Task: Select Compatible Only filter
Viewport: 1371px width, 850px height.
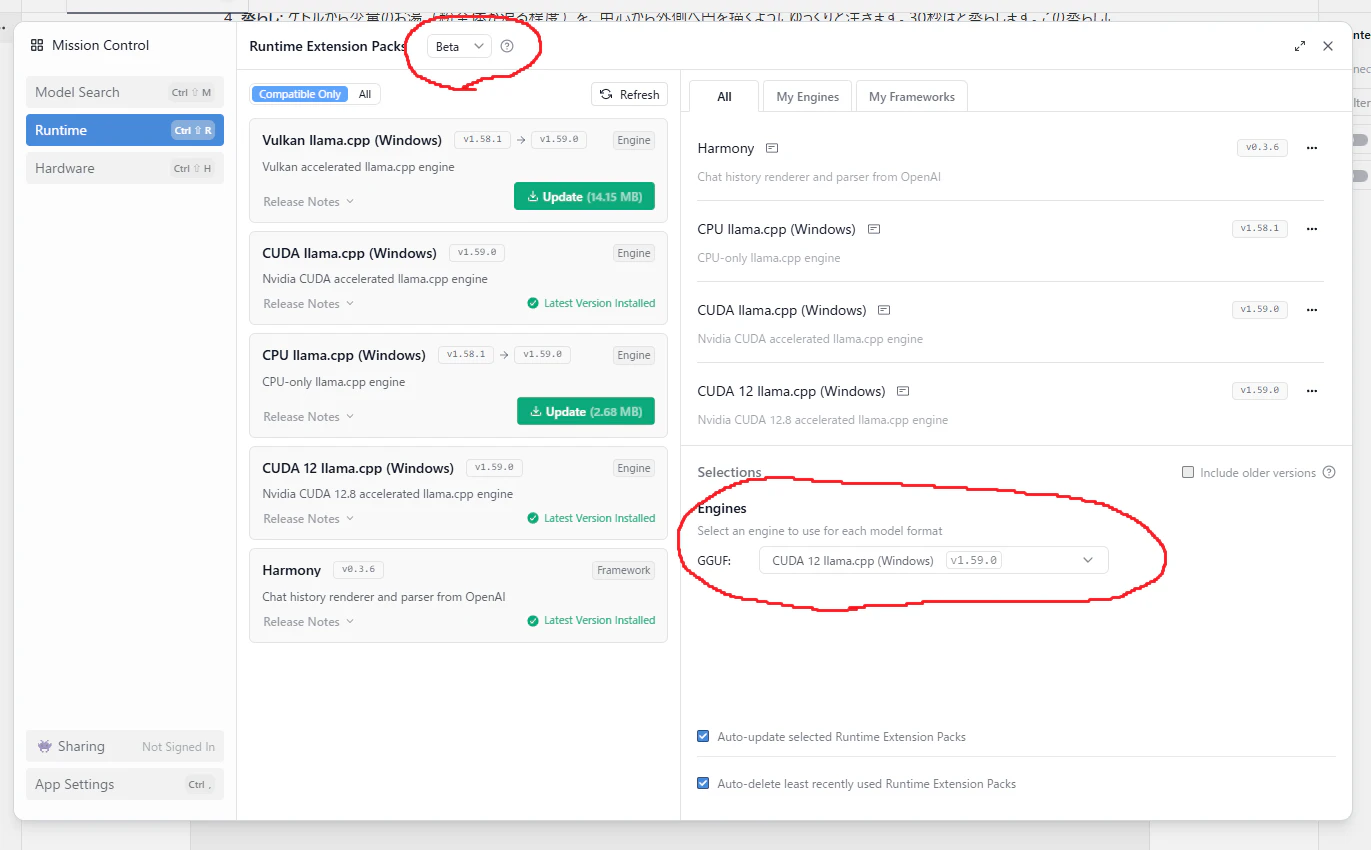Action: coord(300,94)
